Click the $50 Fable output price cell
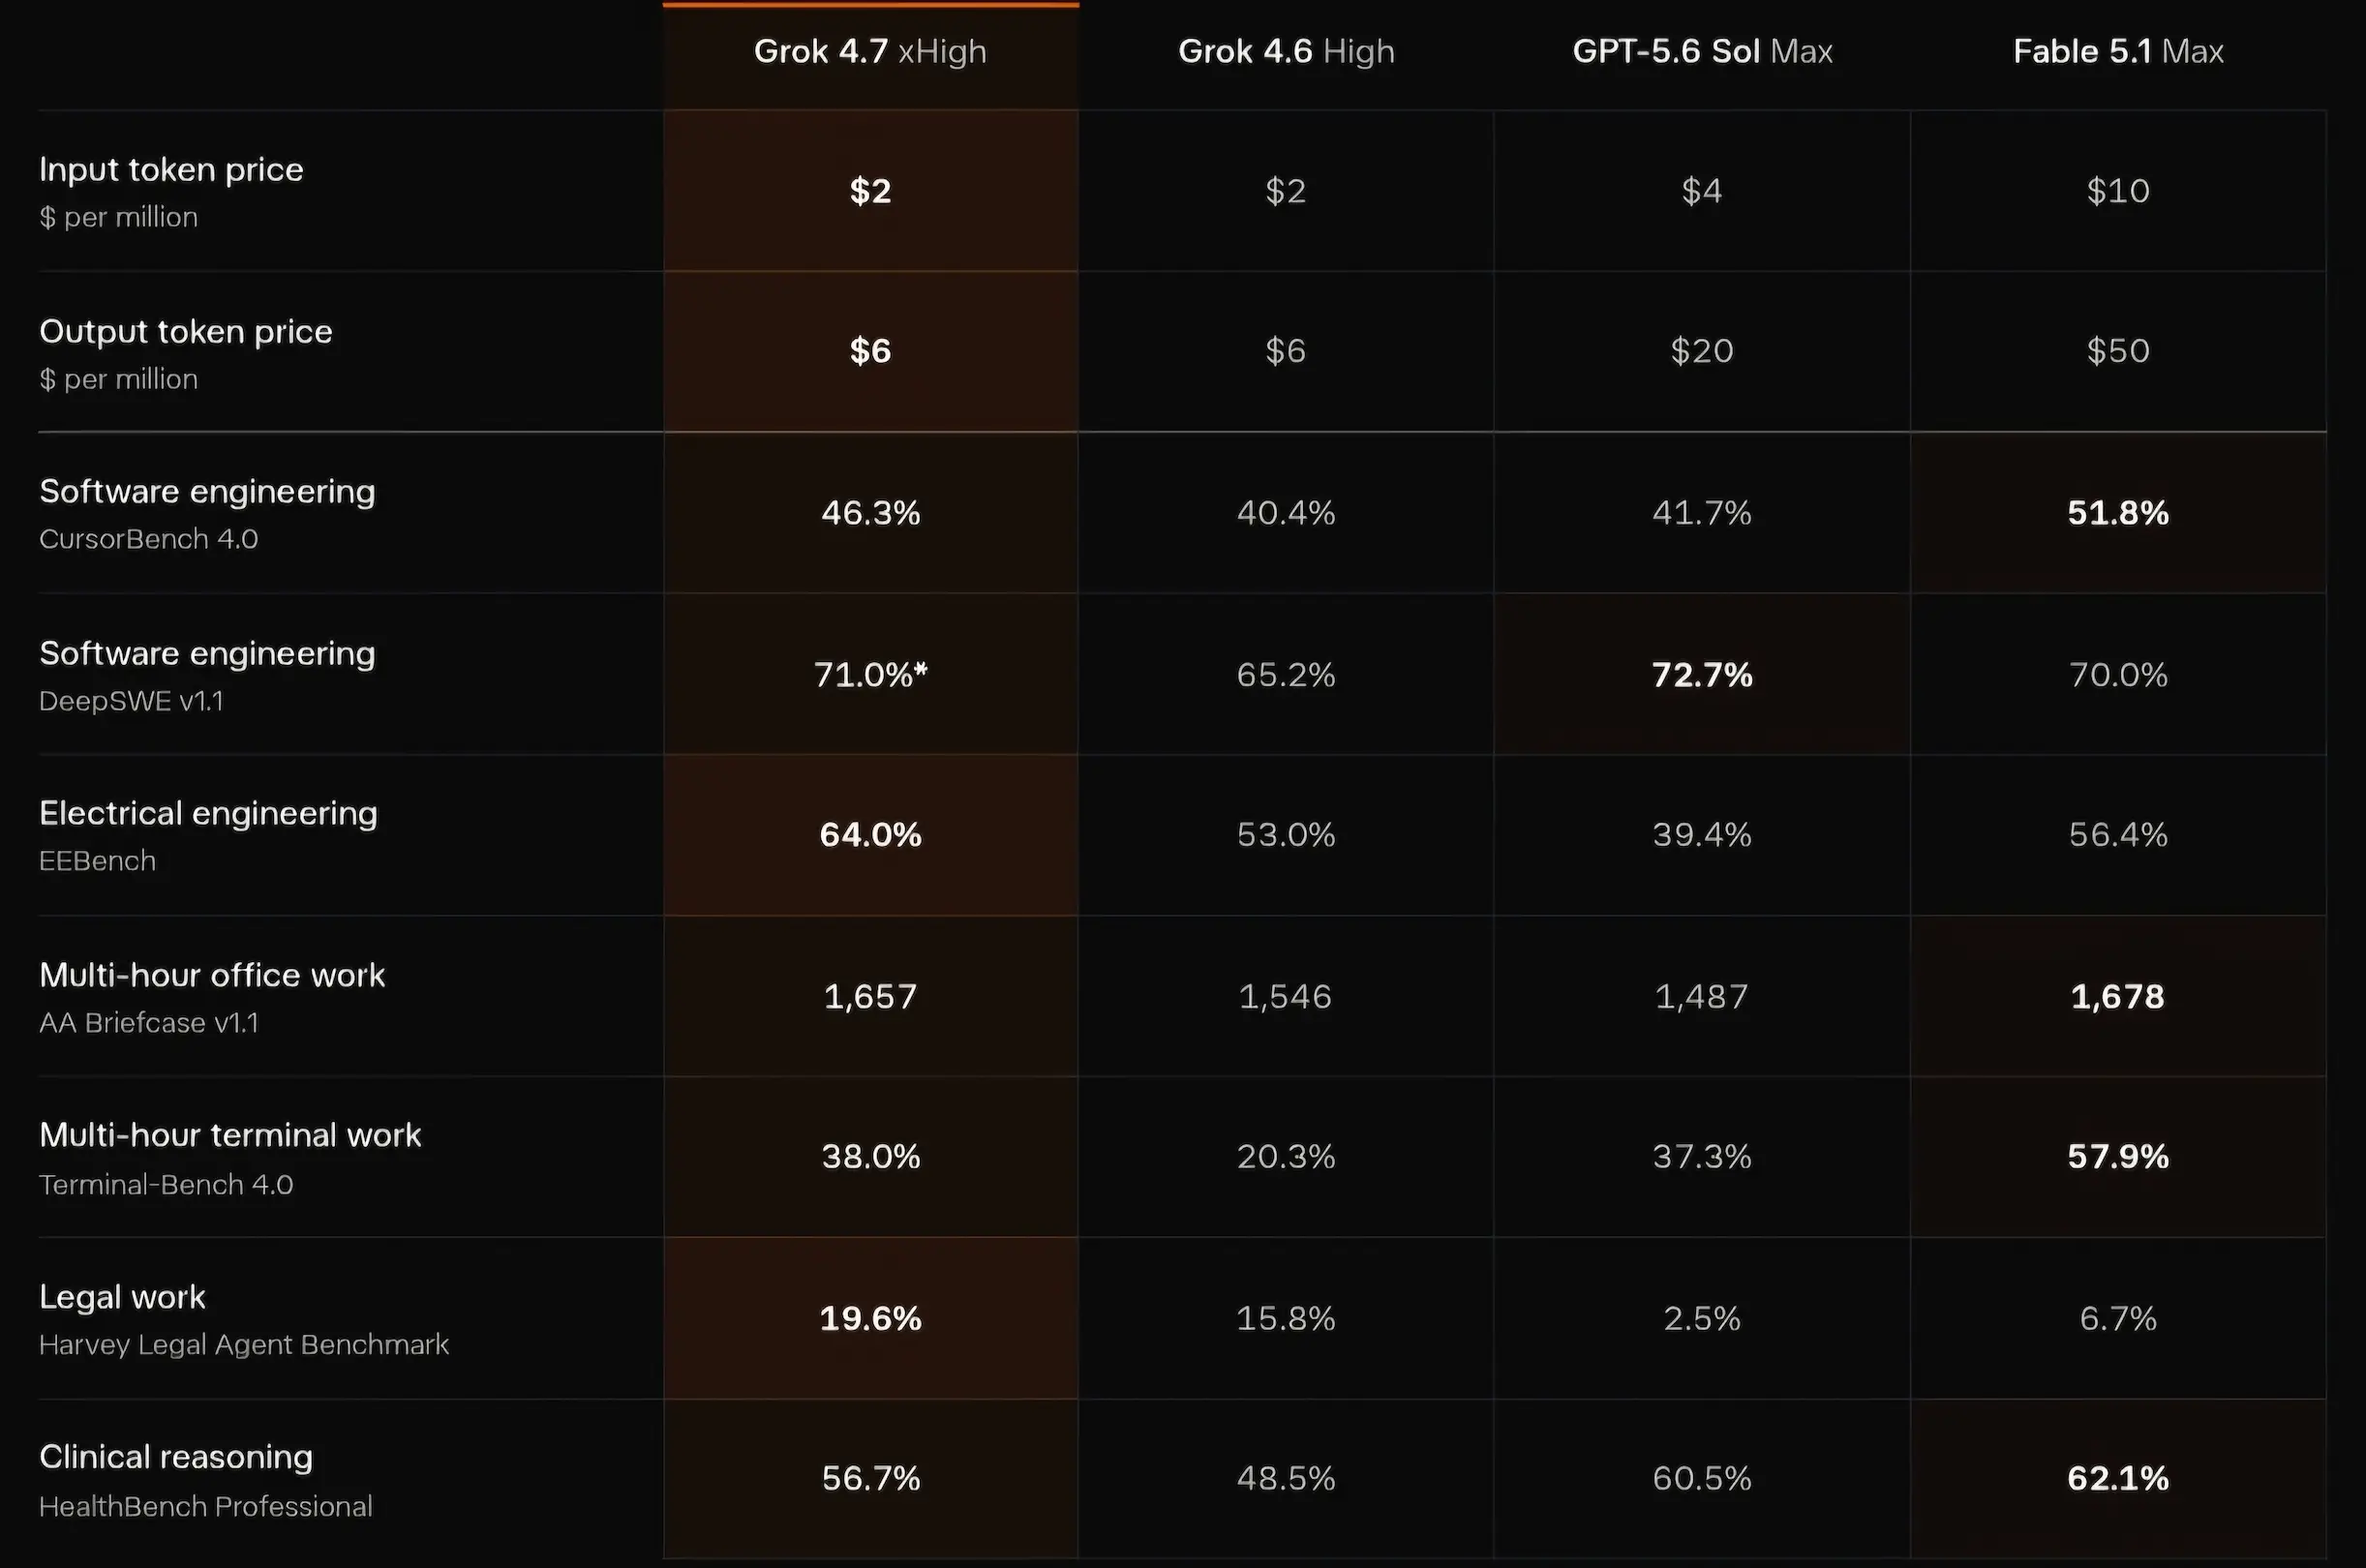This screenshot has height=1568, width=2366. (x=2118, y=351)
